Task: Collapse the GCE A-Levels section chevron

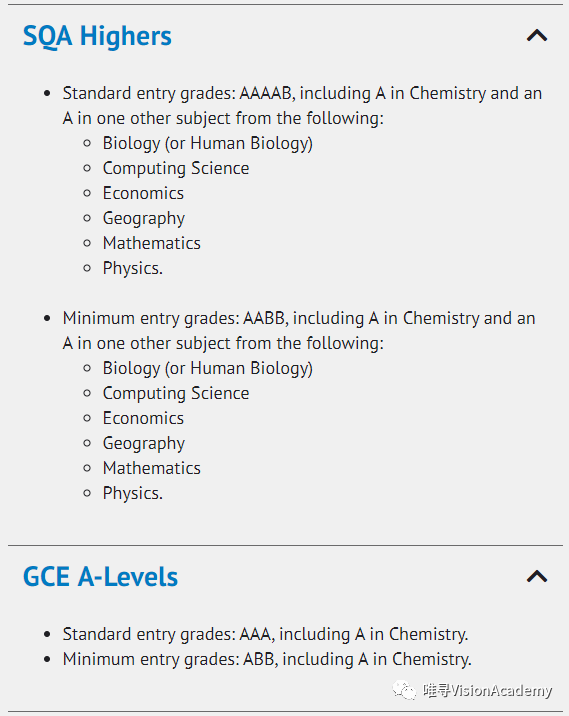Action: point(537,576)
